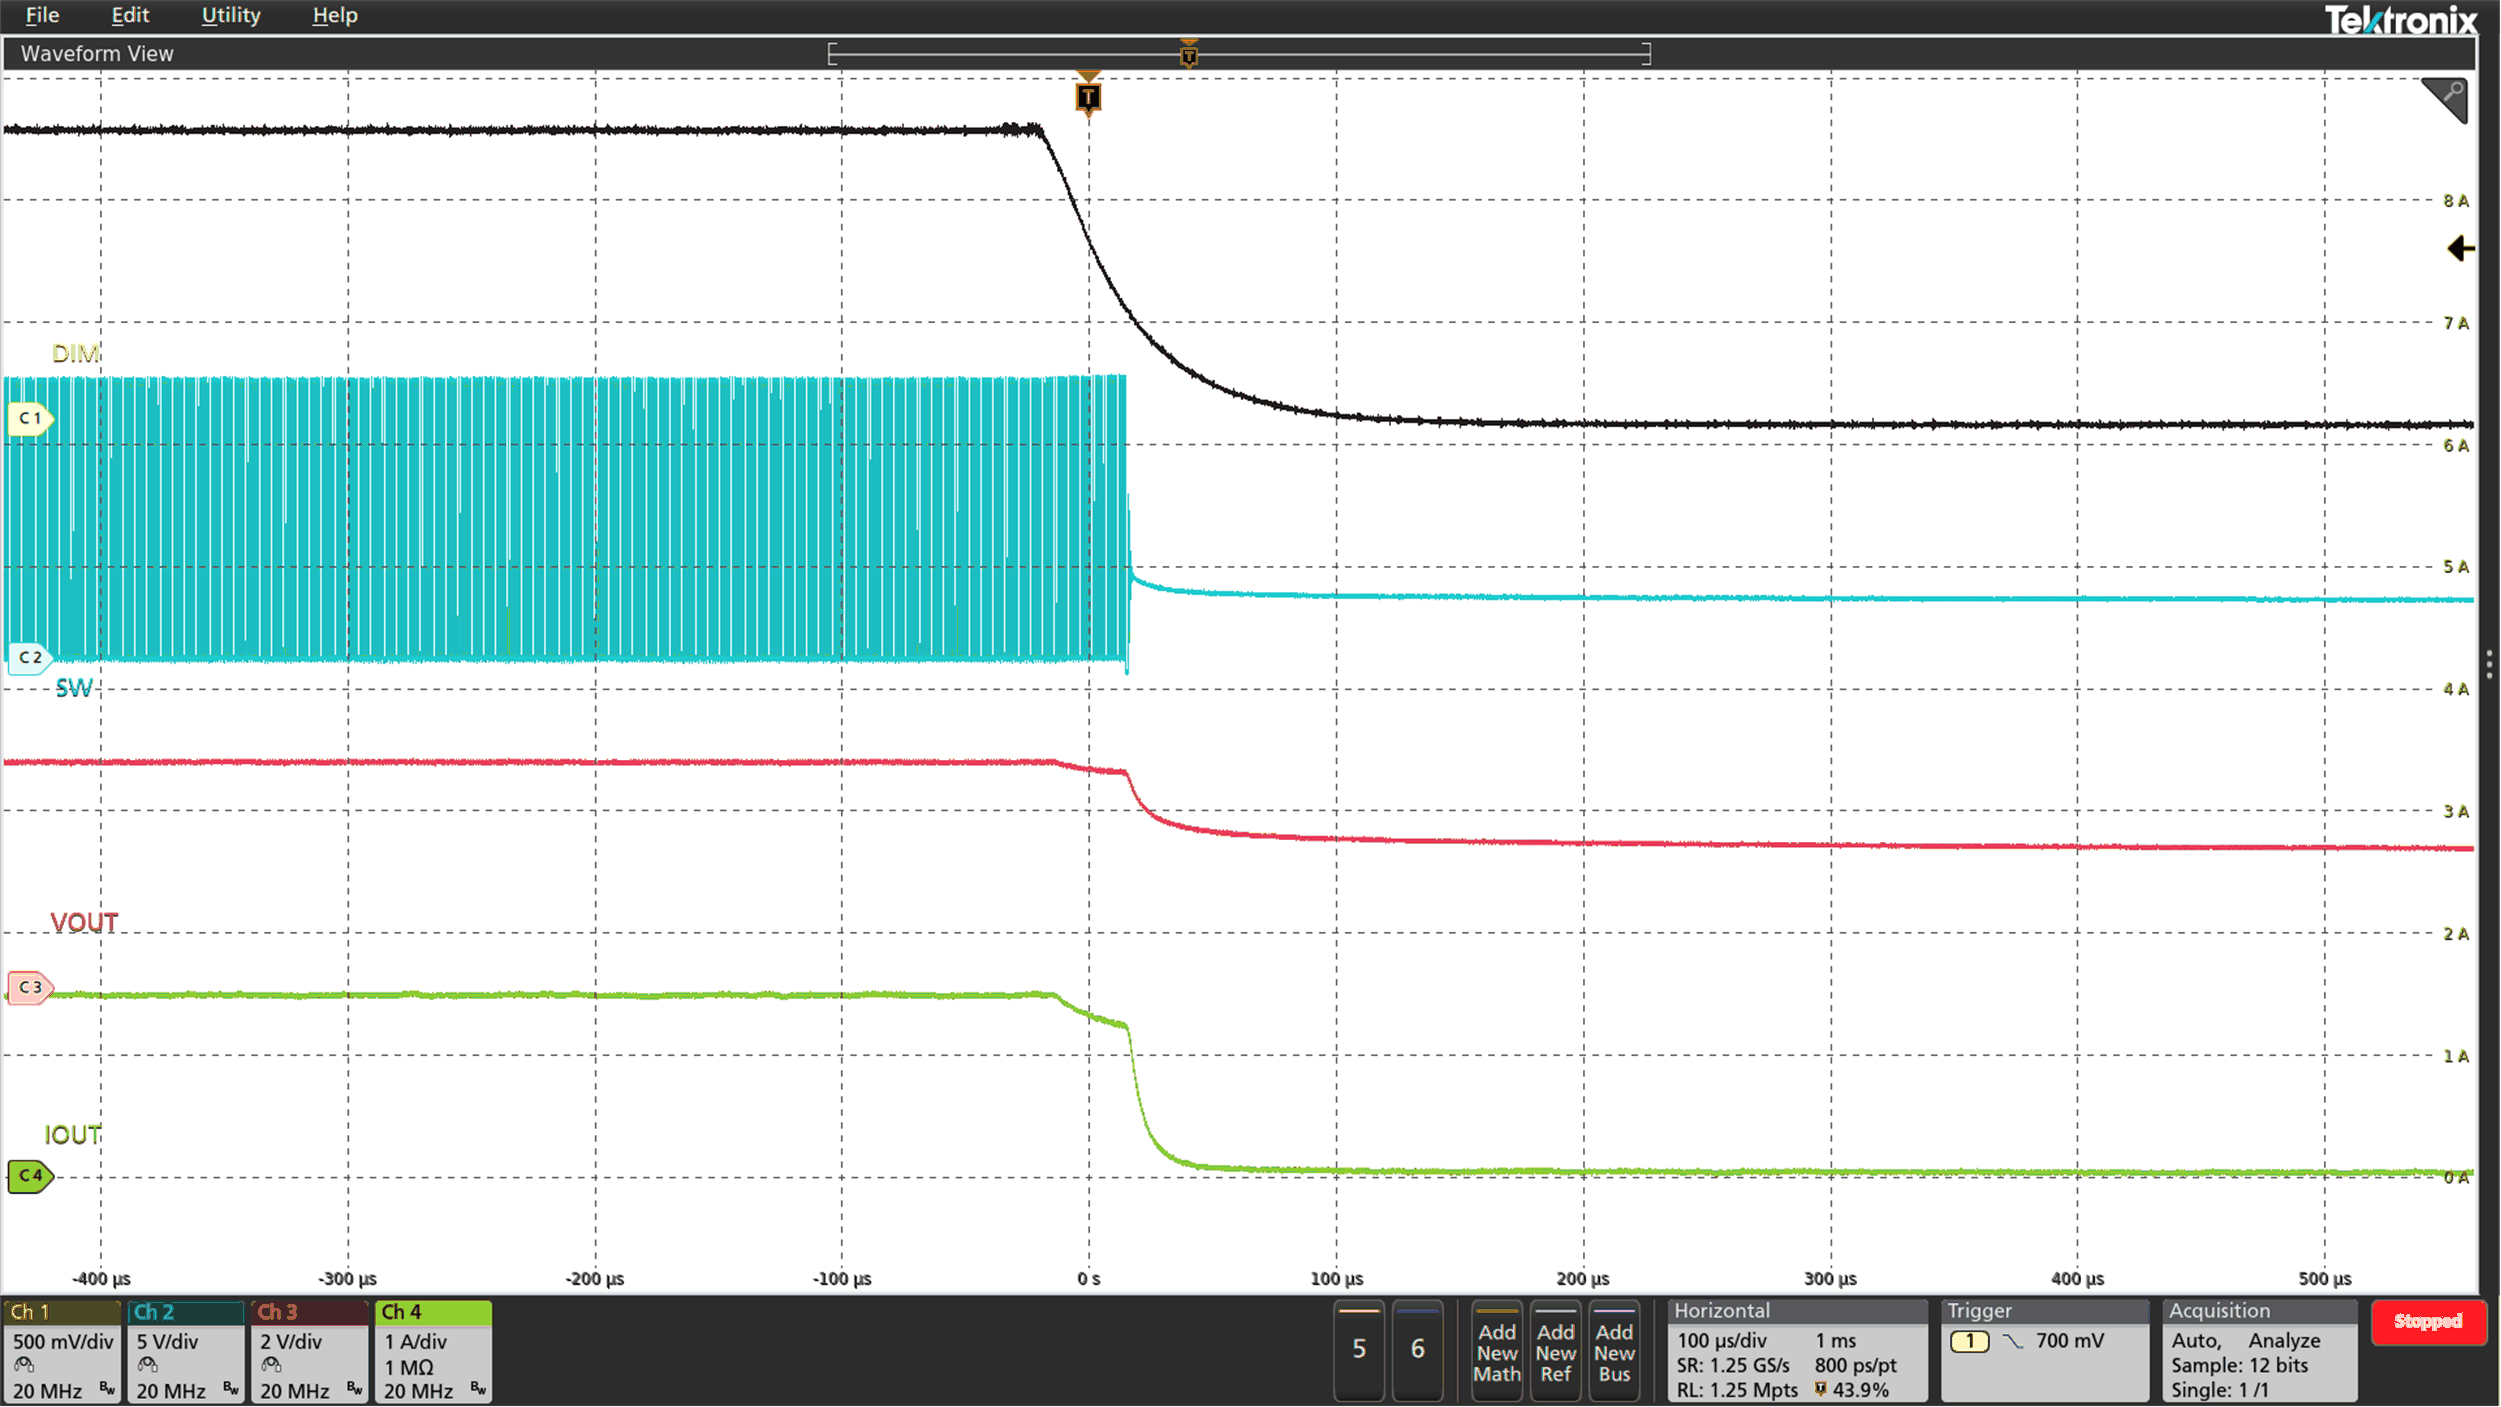Open the Utility menu
Screen dimensions: 2501x1407
pyautogui.click(x=230, y=15)
